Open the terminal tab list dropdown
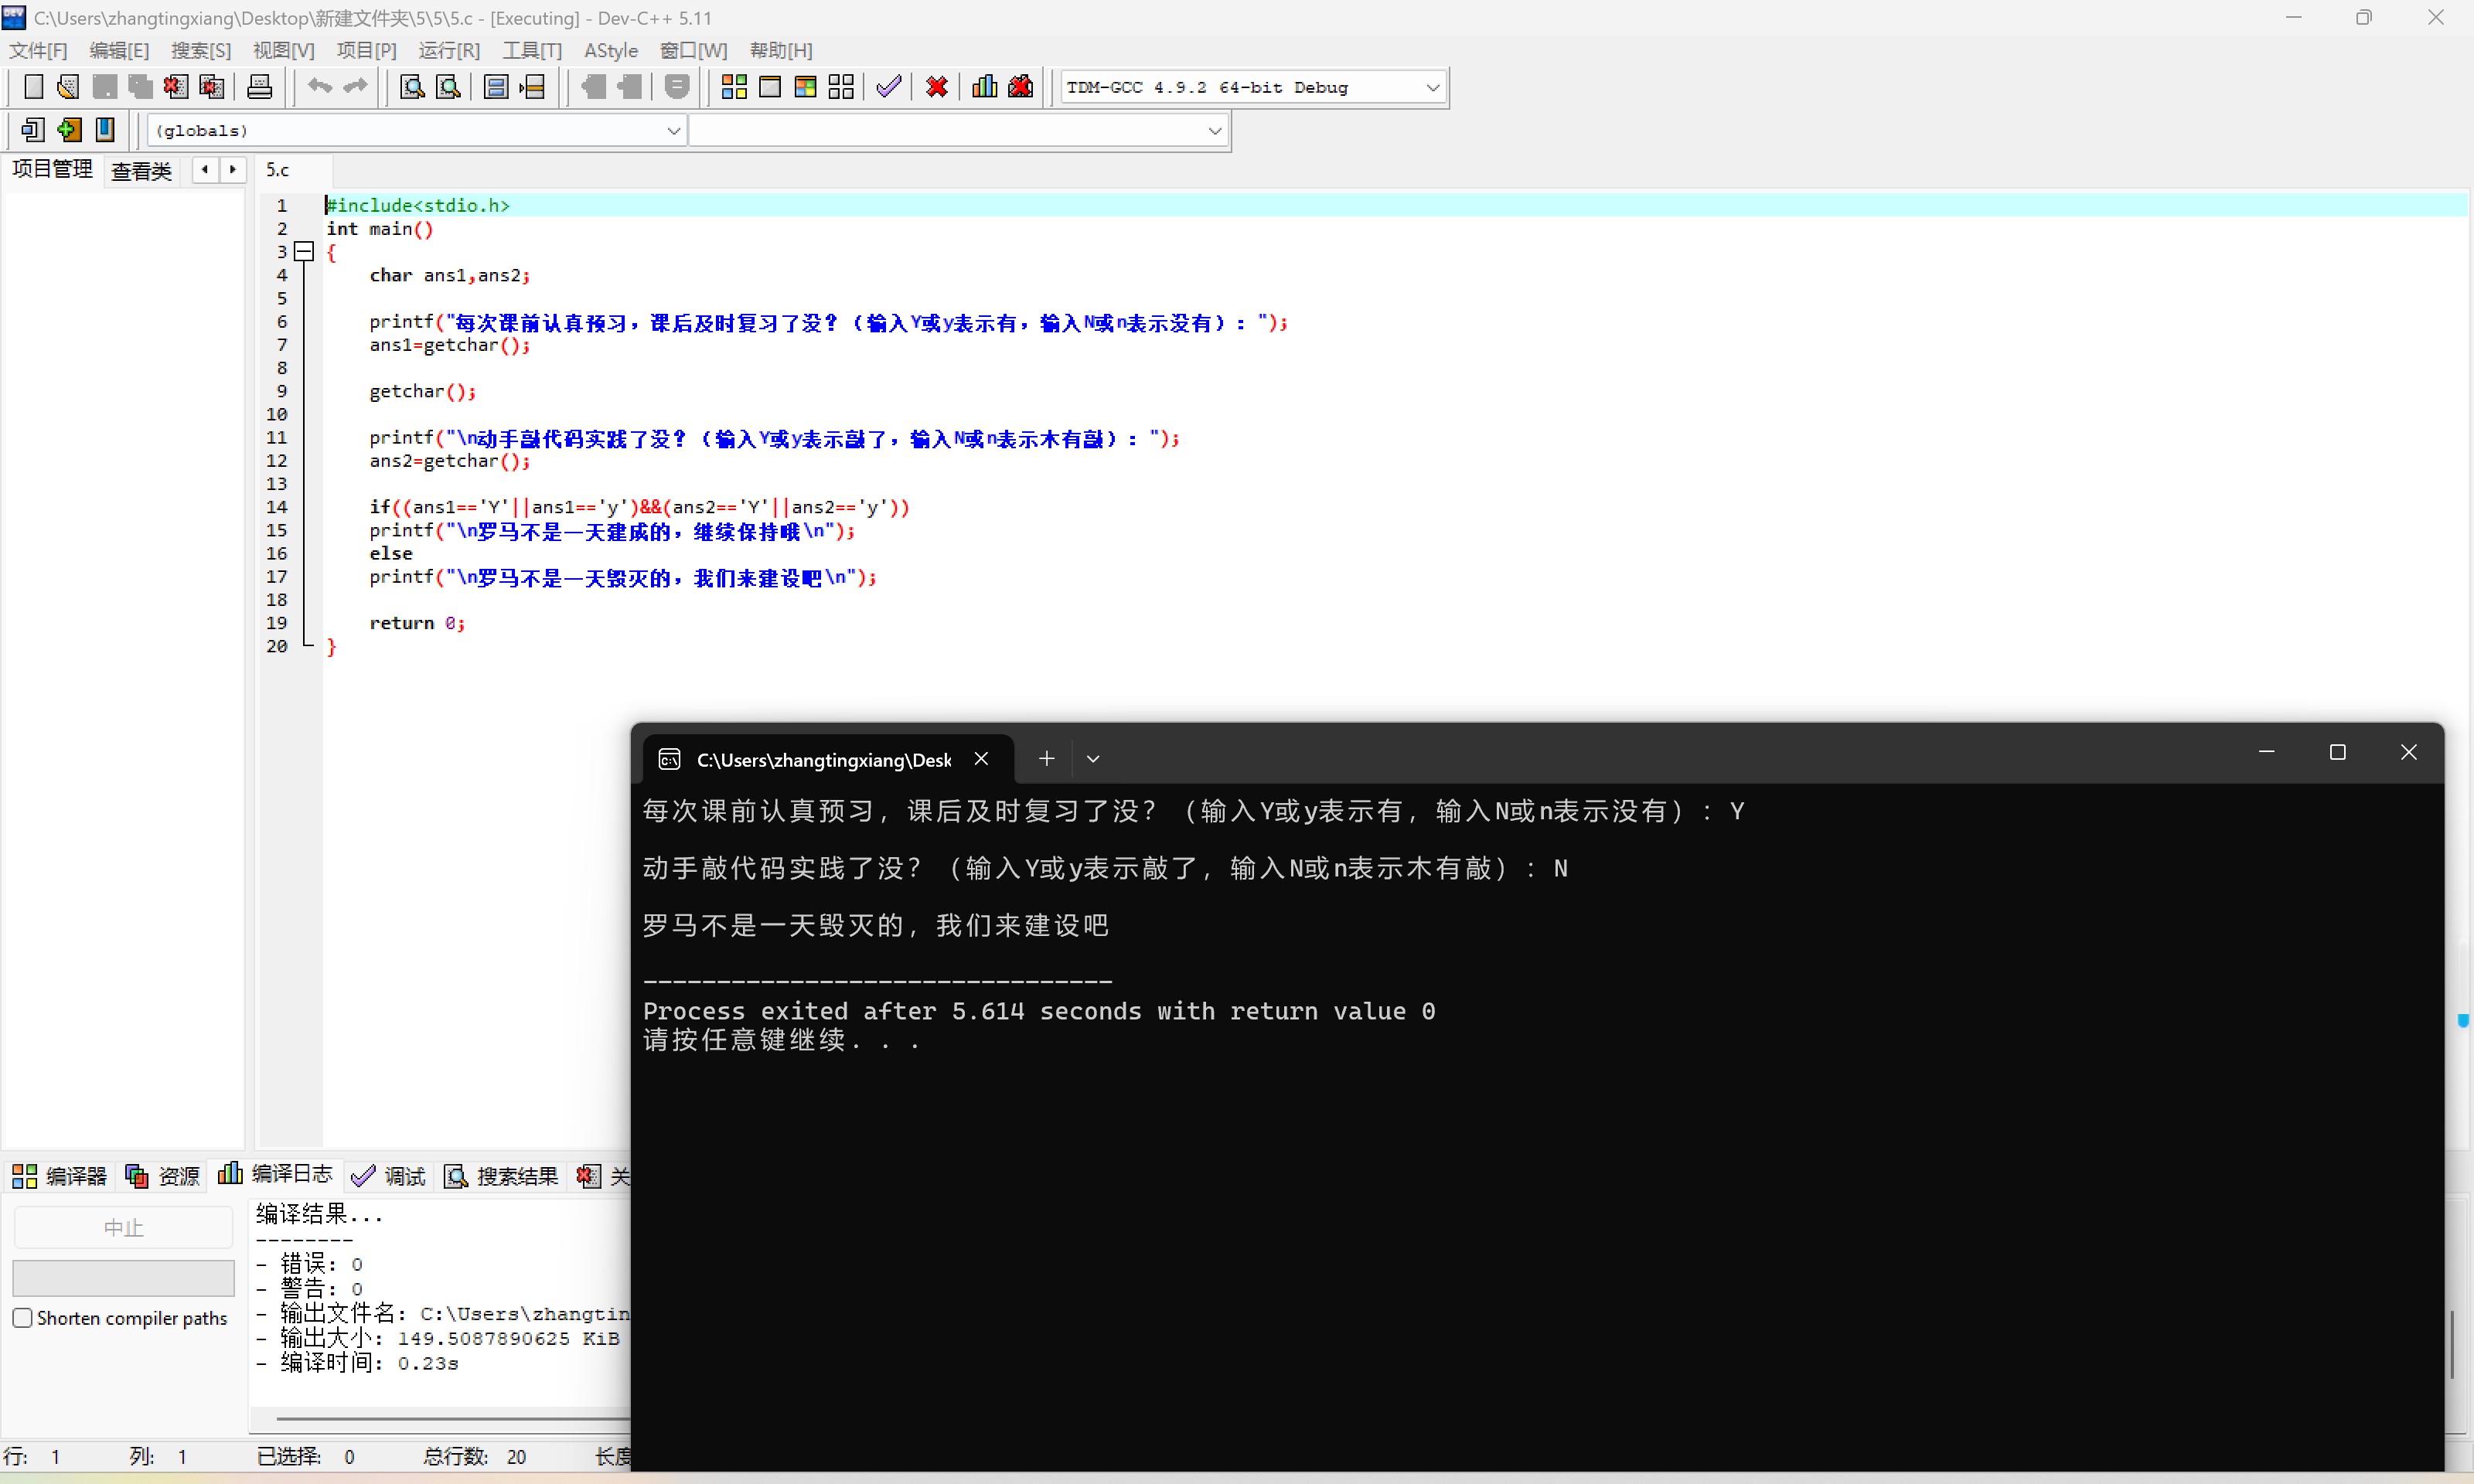Image resolution: width=2474 pixels, height=1484 pixels. click(1093, 759)
